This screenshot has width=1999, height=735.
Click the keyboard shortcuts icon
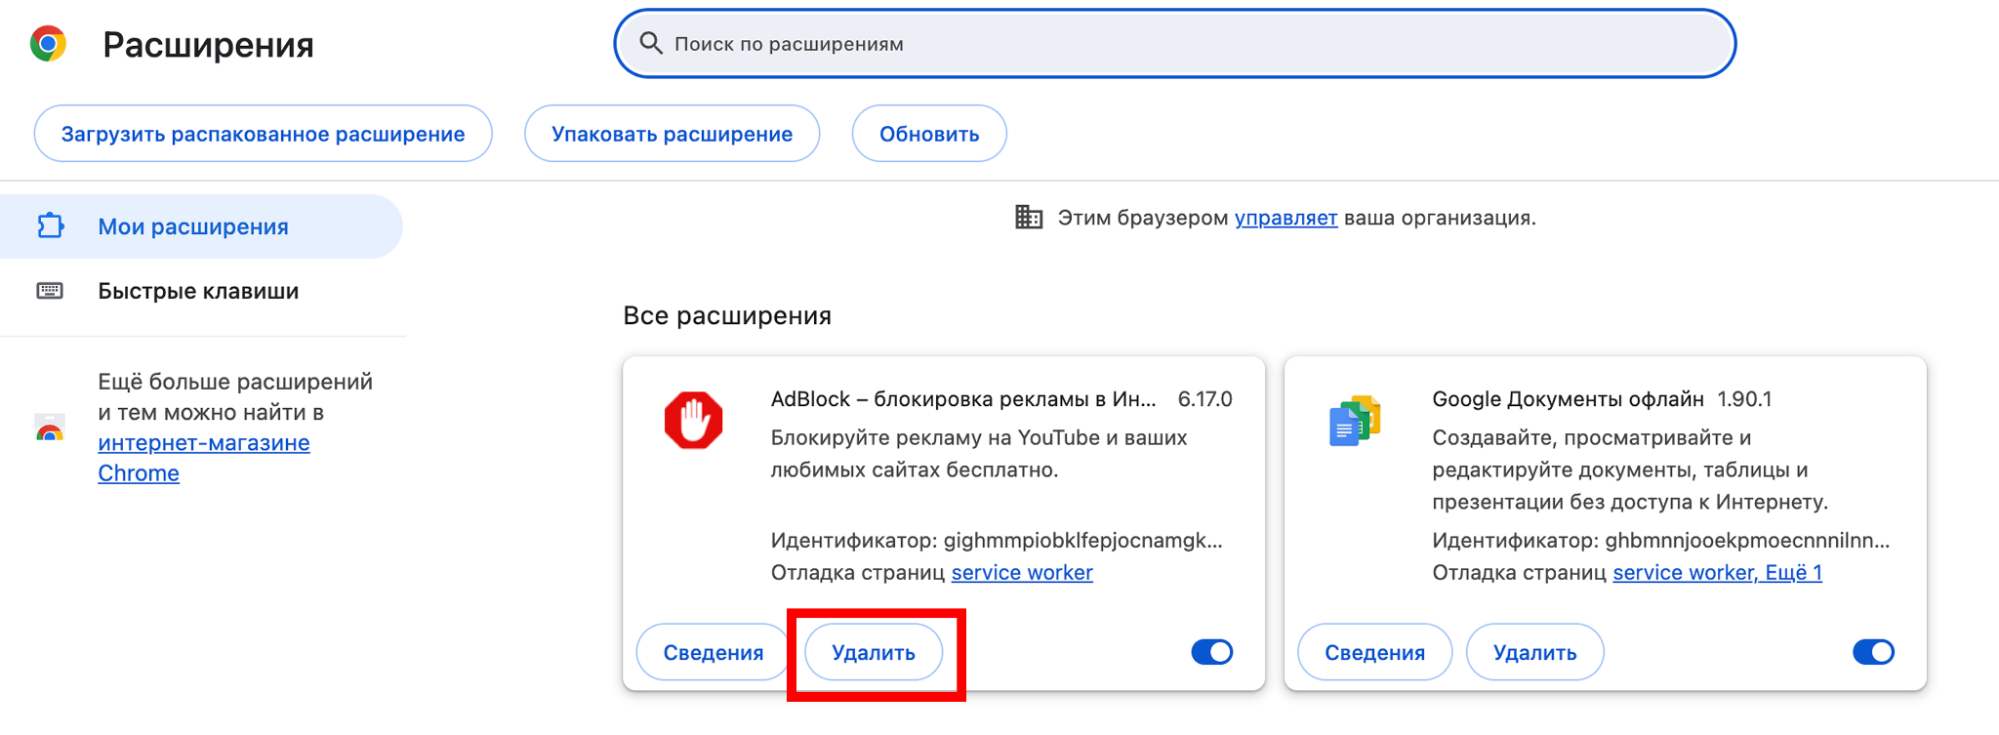tap(50, 291)
